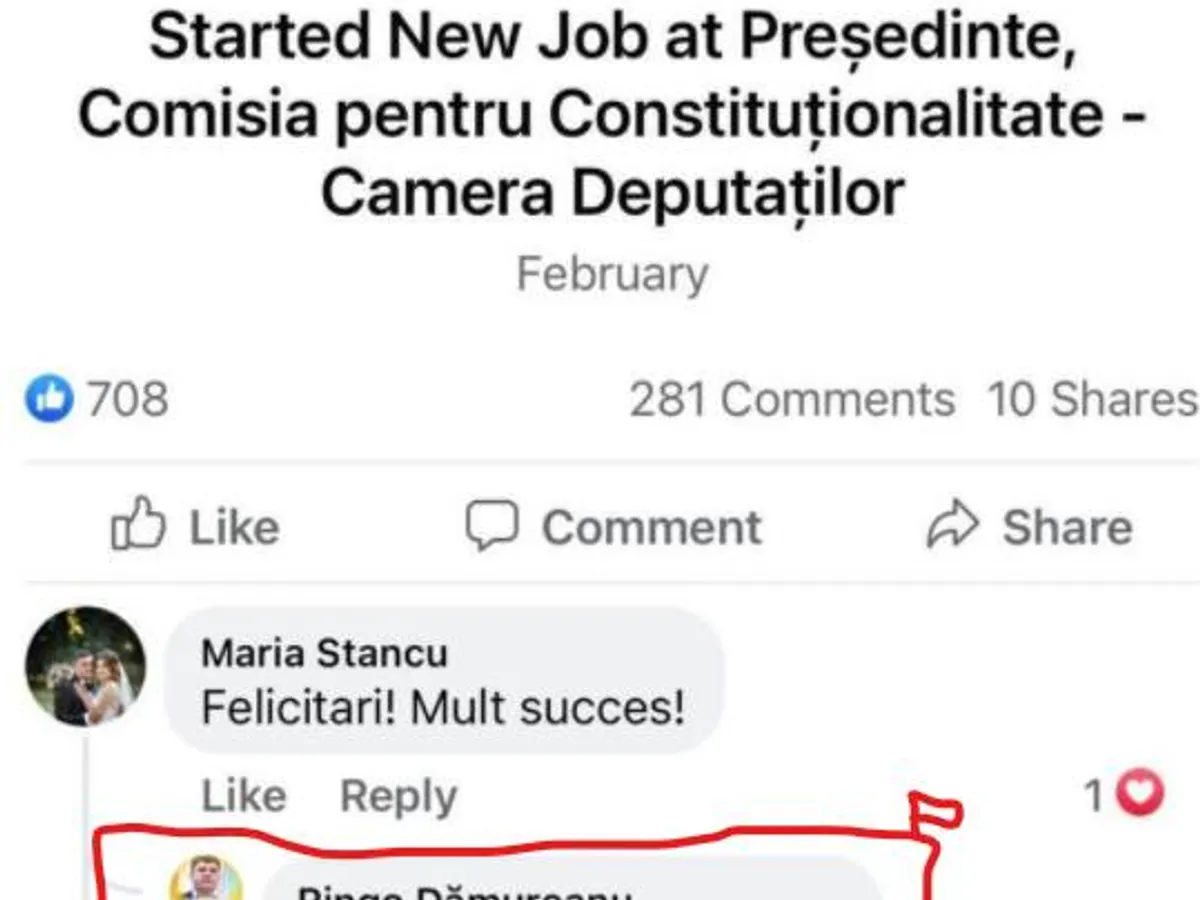Open Maria Stancu's profile picture

pos(85,665)
